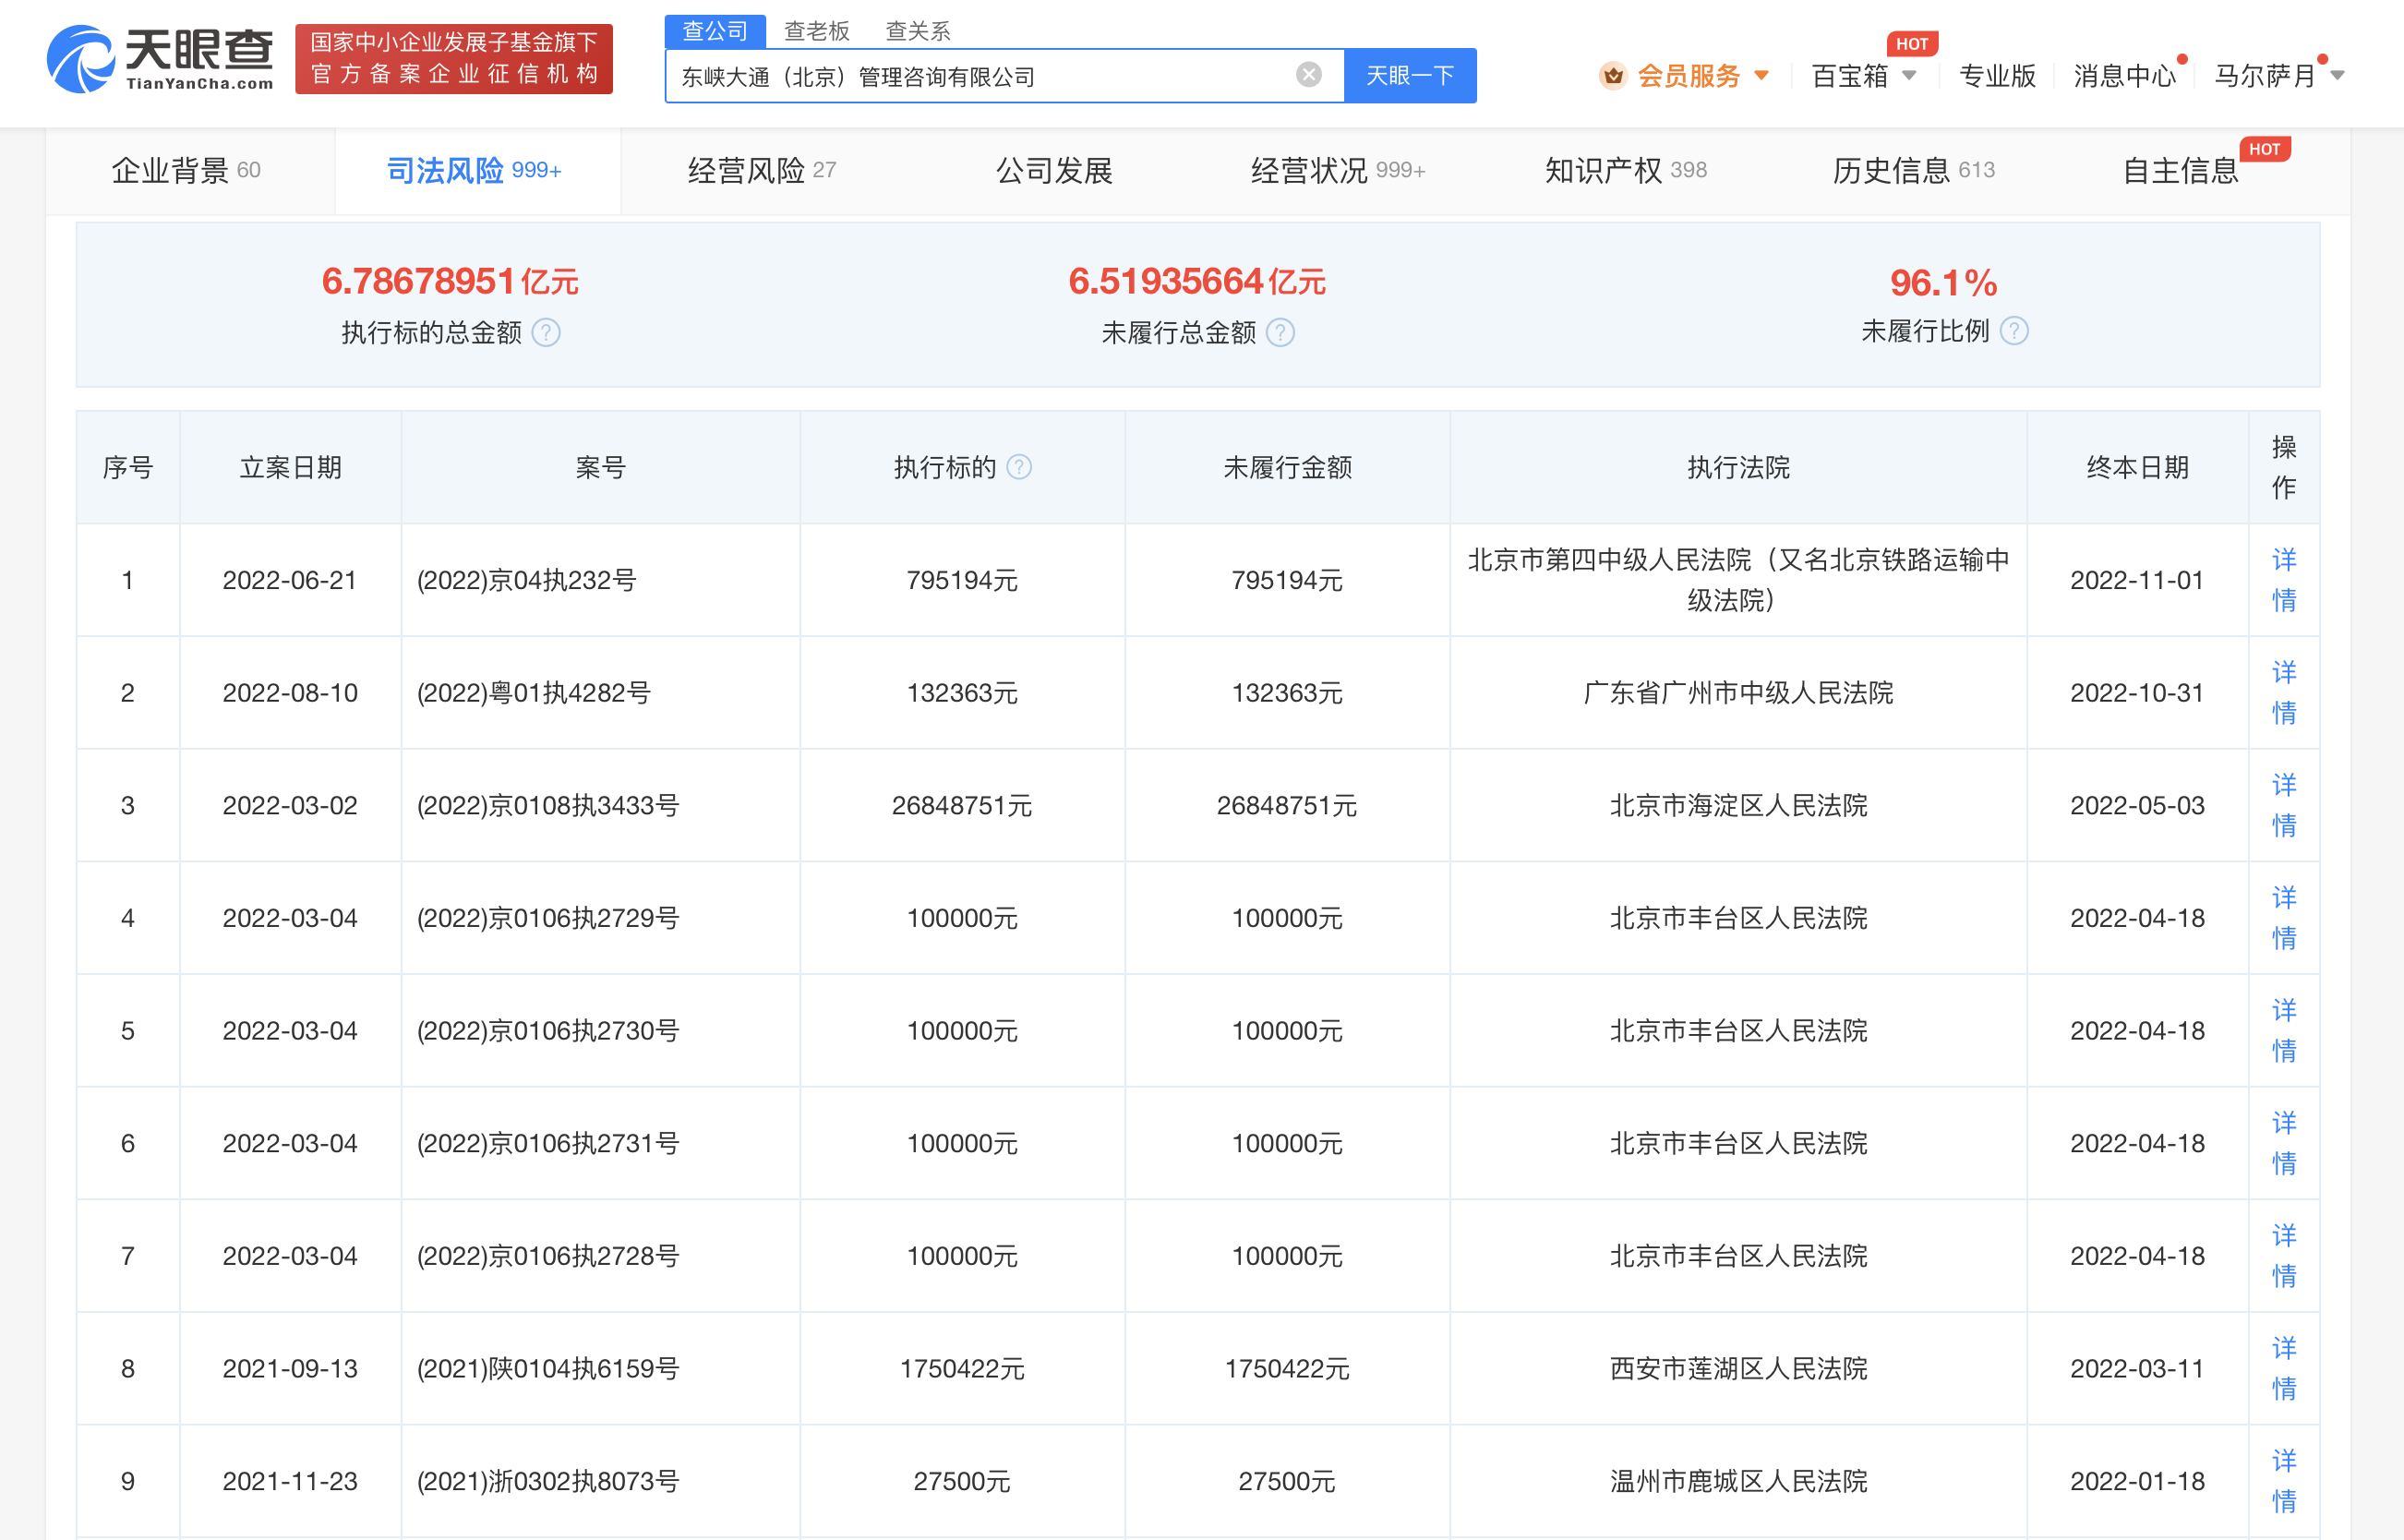Open help tooltip for 执行标的总金额
Viewport: 2404px width, 1540px height.
(546, 333)
